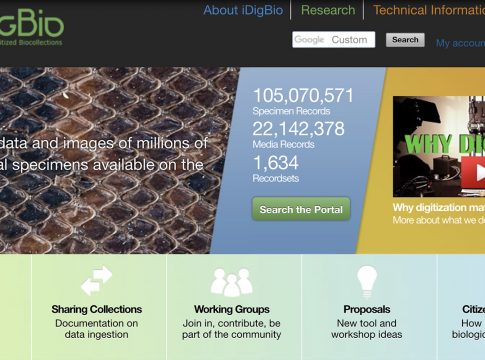
Task: Click the Why Dig video thumbnail
Action: point(439,146)
